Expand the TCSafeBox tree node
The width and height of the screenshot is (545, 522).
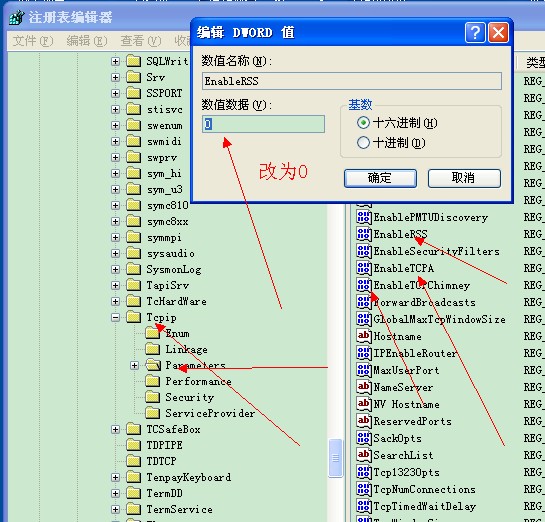[x=115, y=430]
